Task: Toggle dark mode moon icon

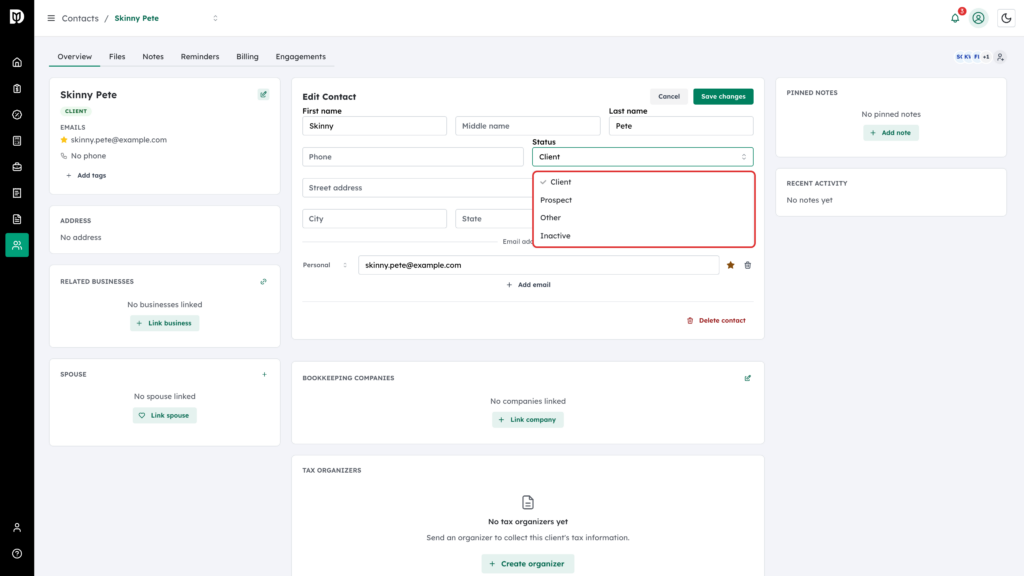Action: pyautogui.click(x=1006, y=18)
